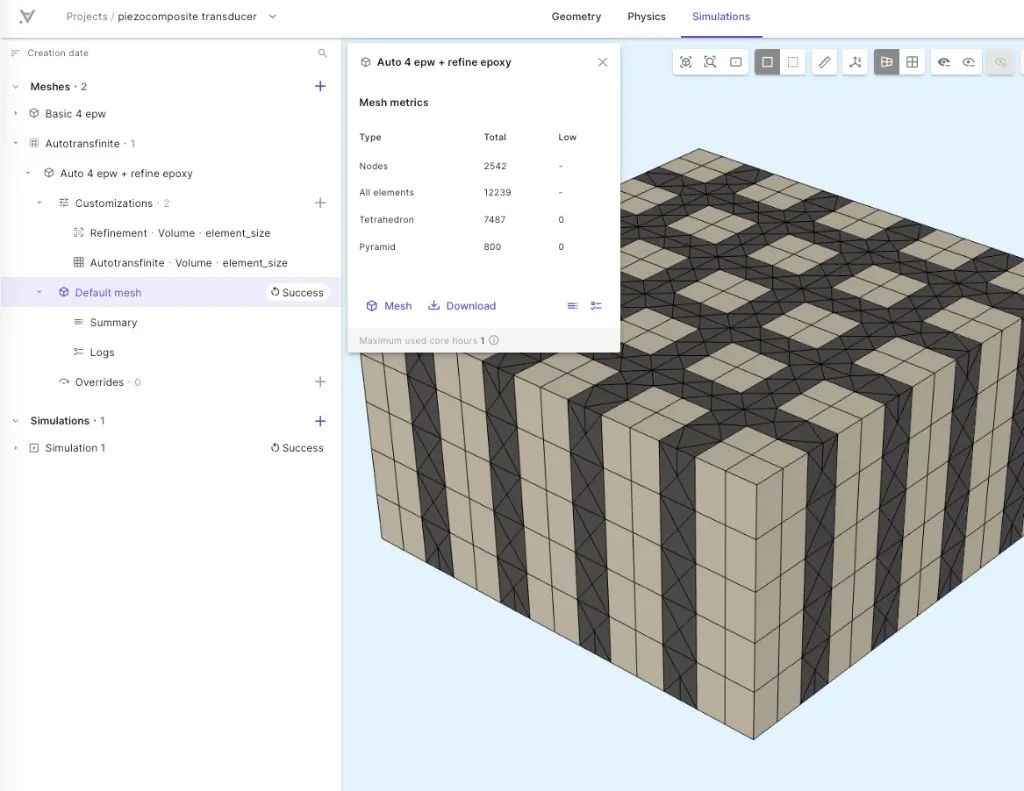
Task: Add an override with plus
Action: 320,382
